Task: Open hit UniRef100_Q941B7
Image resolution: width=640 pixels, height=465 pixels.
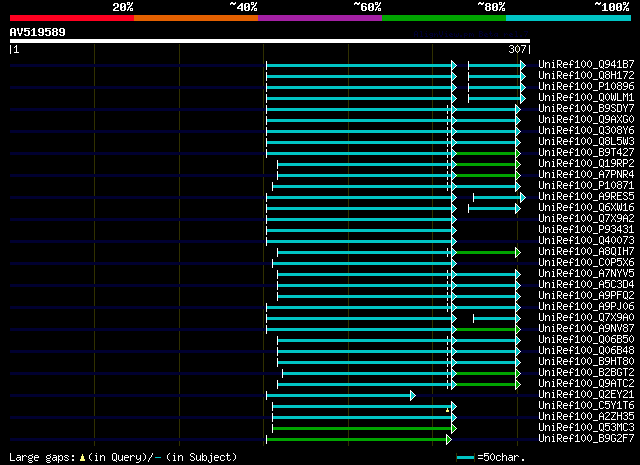Action: 586,64
